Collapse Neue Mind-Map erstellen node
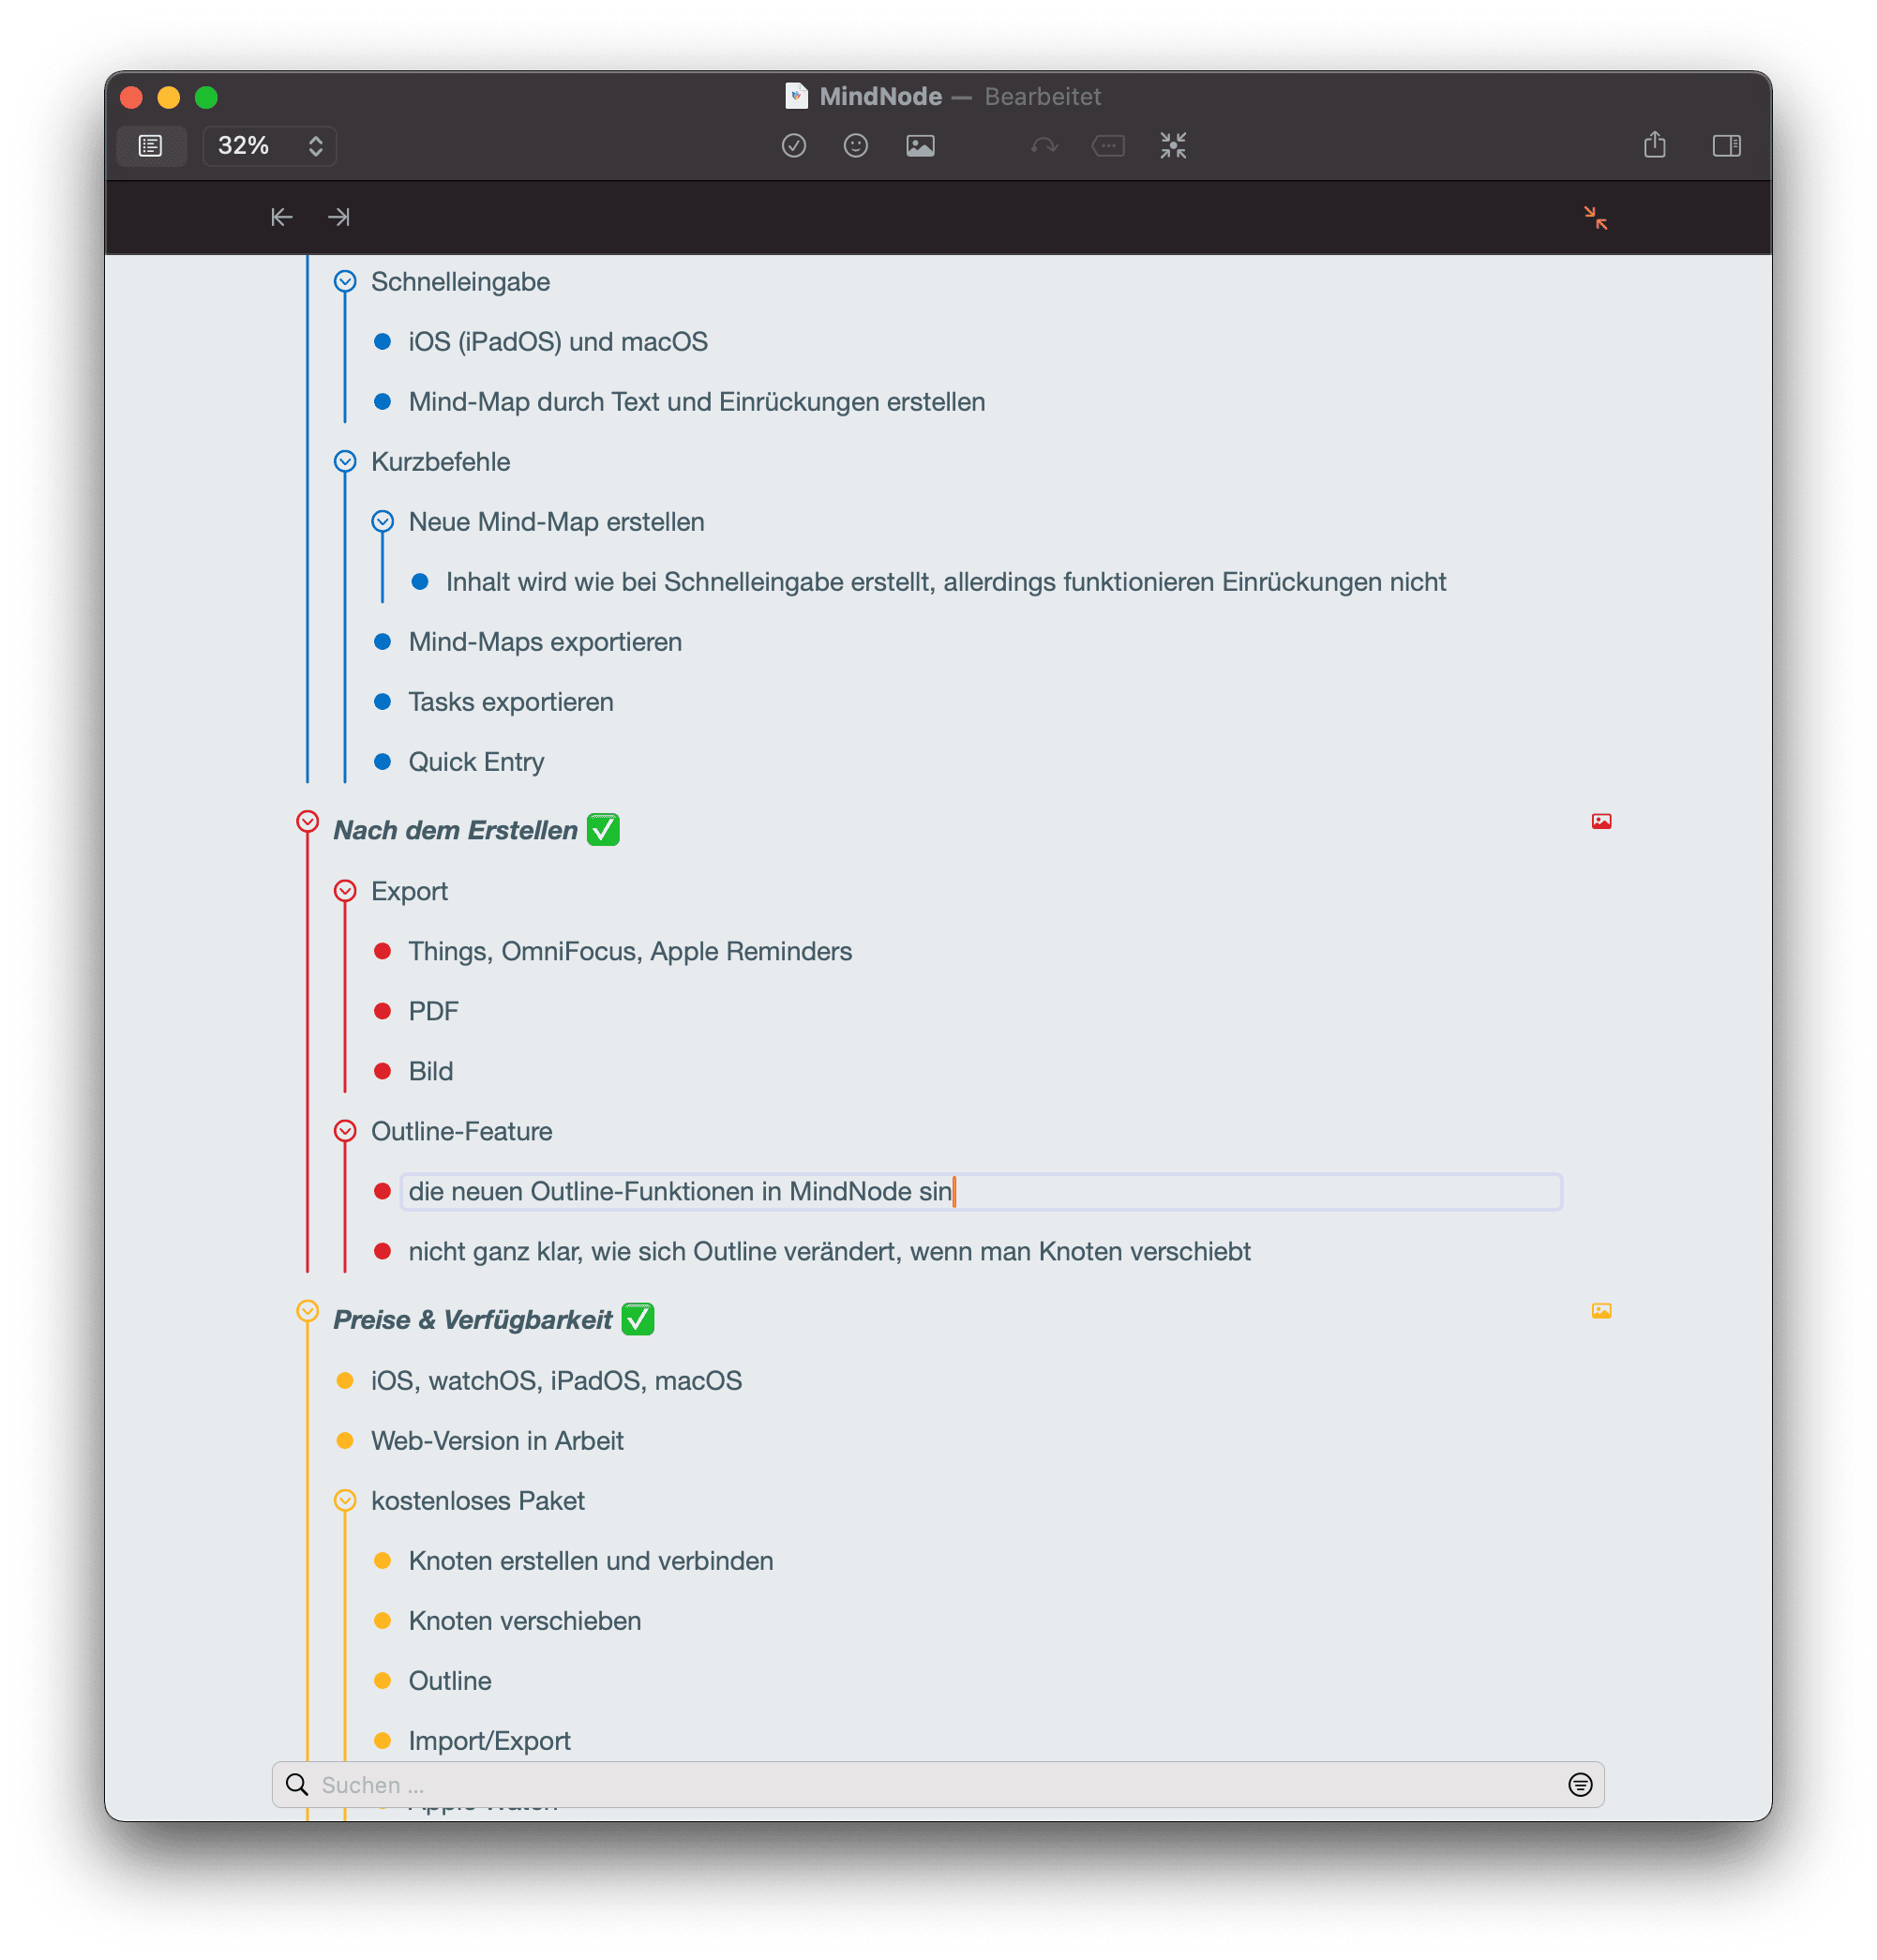Image resolution: width=1877 pixels, height=1960 pixels. (382, 522)
